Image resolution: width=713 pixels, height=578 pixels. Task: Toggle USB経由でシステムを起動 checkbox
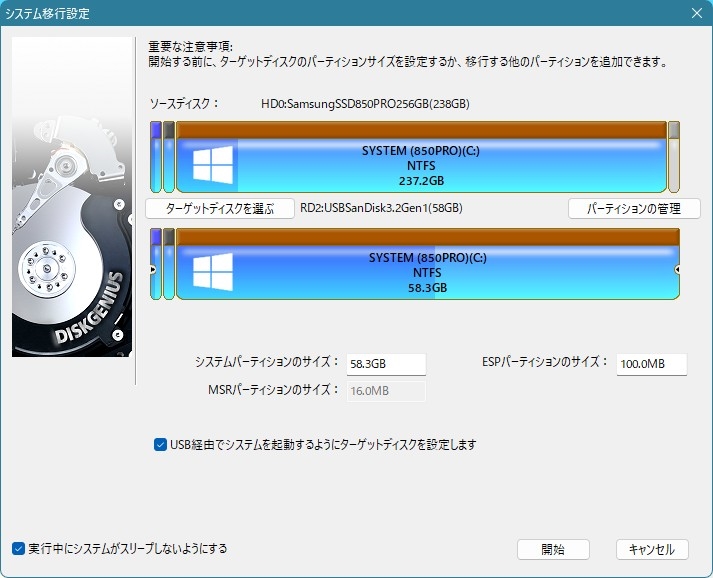tap(160, 444)
